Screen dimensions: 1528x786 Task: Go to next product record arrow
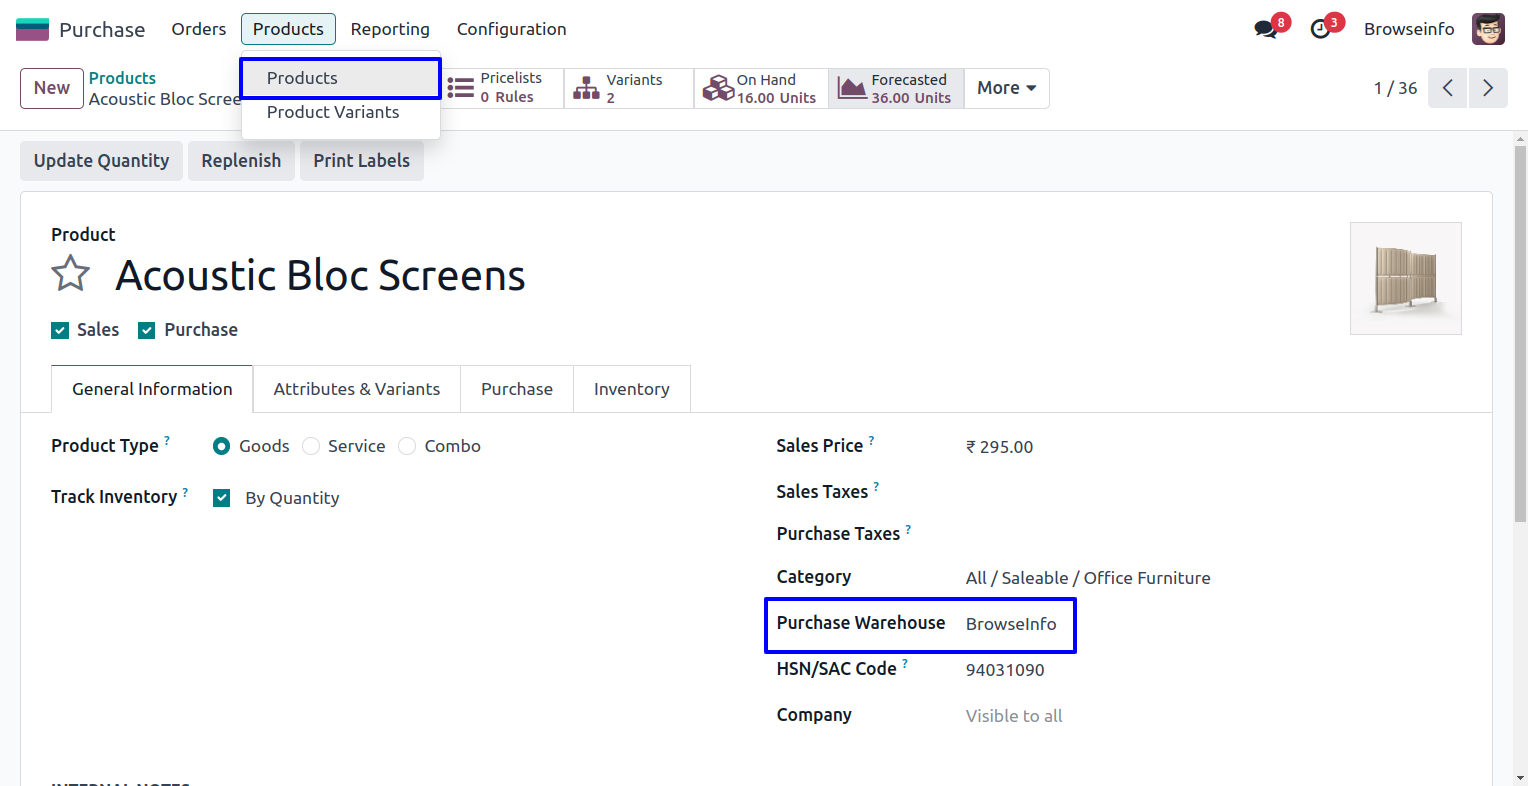point(1488,88)
